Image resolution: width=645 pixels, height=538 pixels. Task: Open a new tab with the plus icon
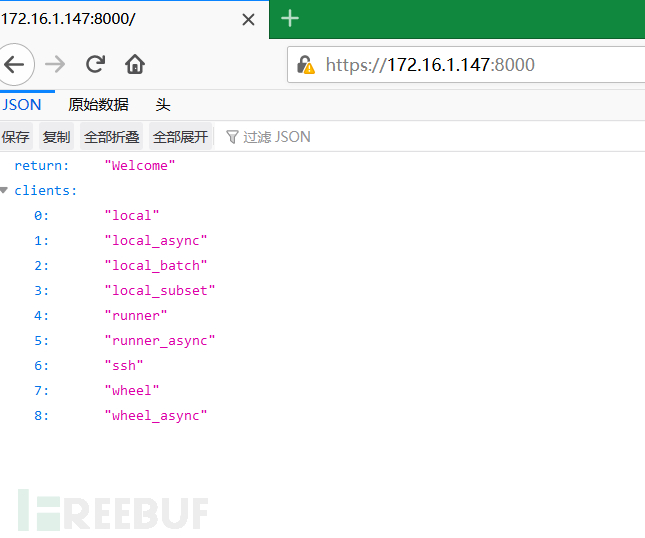[290, 19]
